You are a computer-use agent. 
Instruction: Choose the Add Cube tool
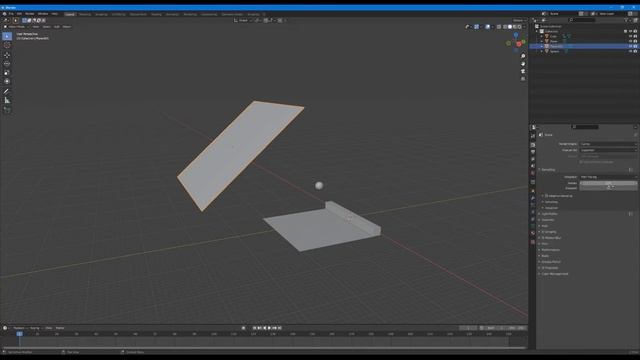(7, 110)
